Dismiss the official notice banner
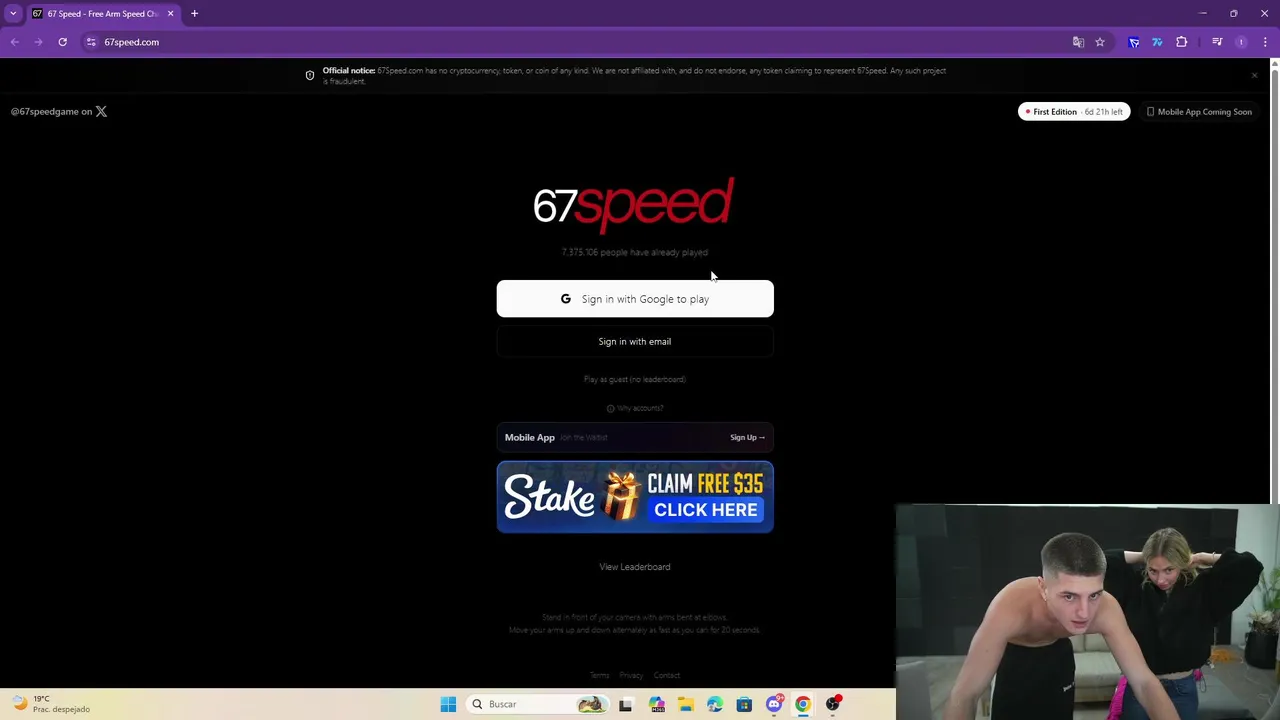The height and width of the screenshot is (720, 1280). [x=1254, y=75]
